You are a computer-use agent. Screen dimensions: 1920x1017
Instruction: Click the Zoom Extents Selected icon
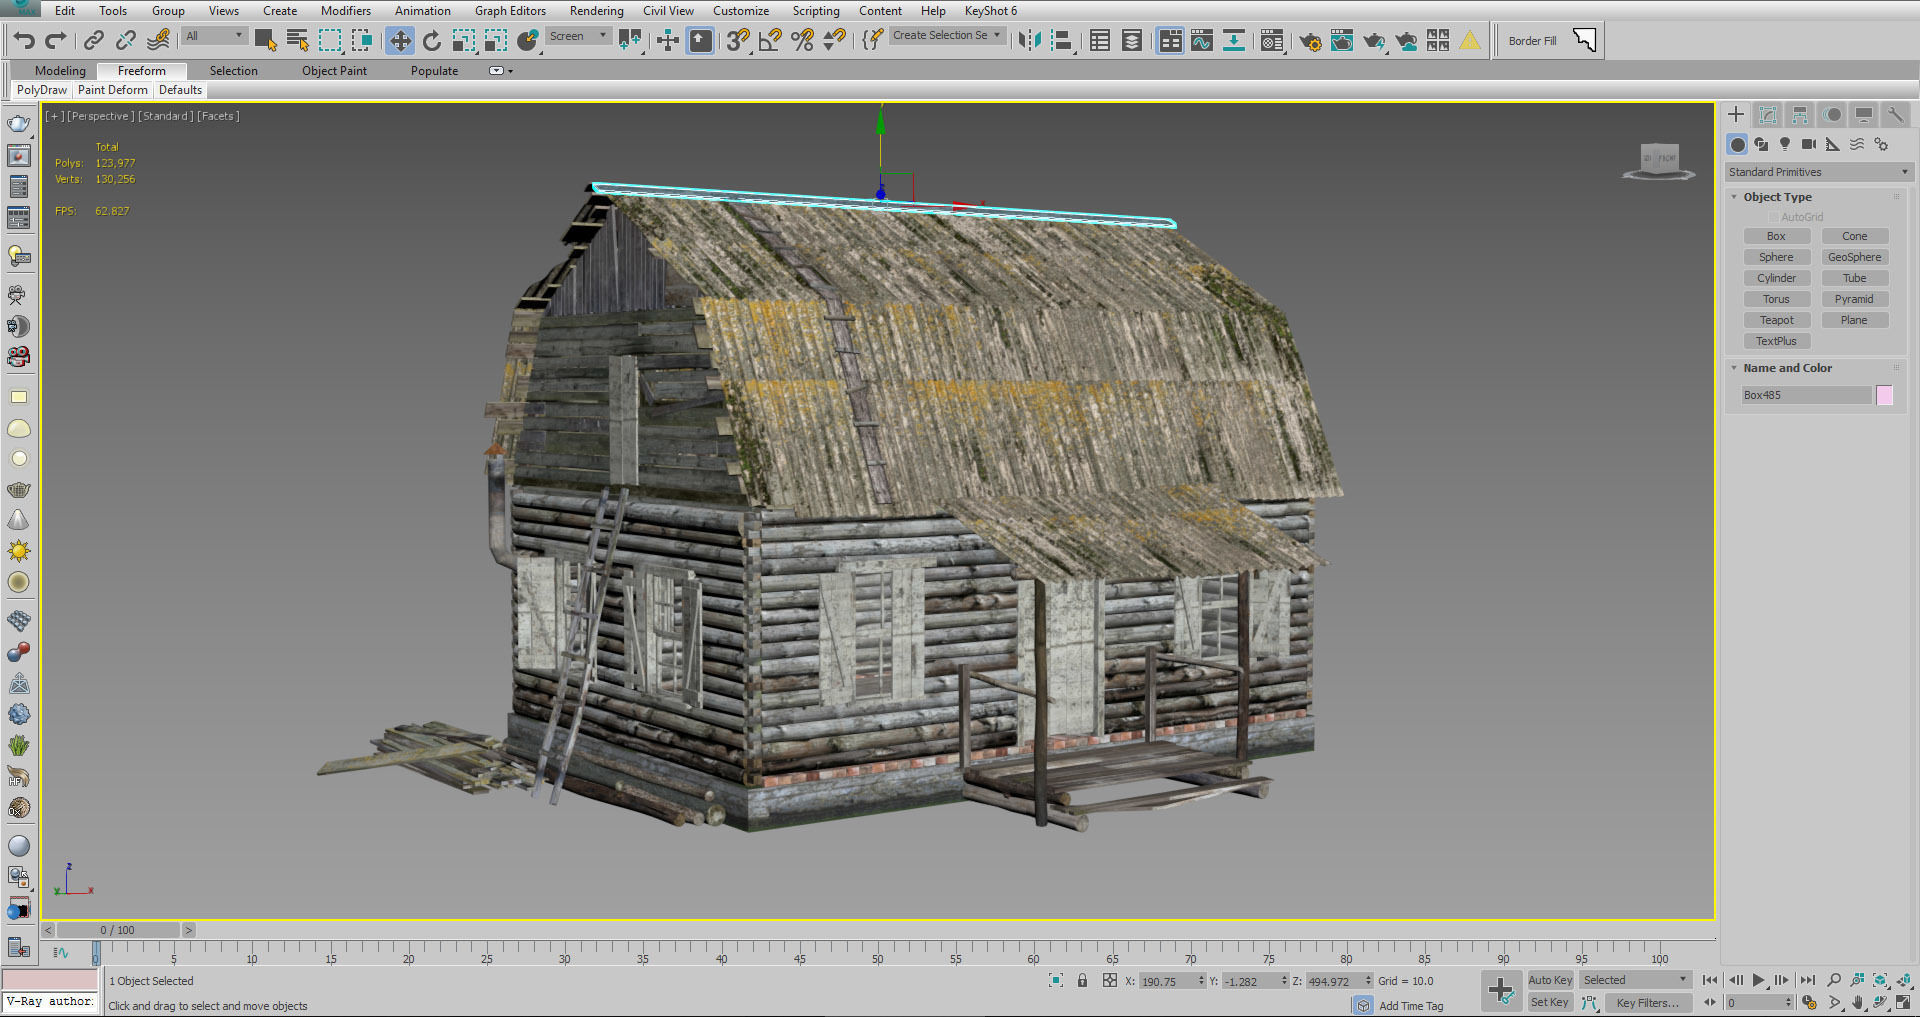coord(1880,980)
